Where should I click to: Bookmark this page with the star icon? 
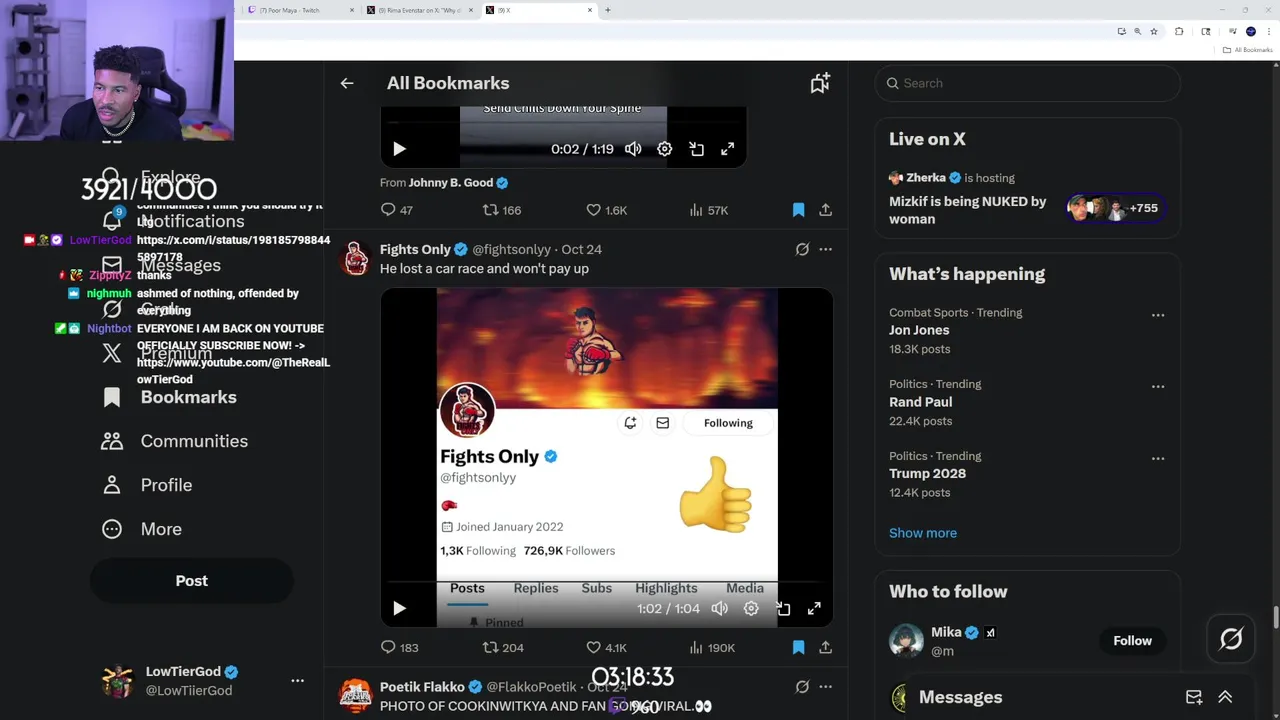tap(1154, 32)
